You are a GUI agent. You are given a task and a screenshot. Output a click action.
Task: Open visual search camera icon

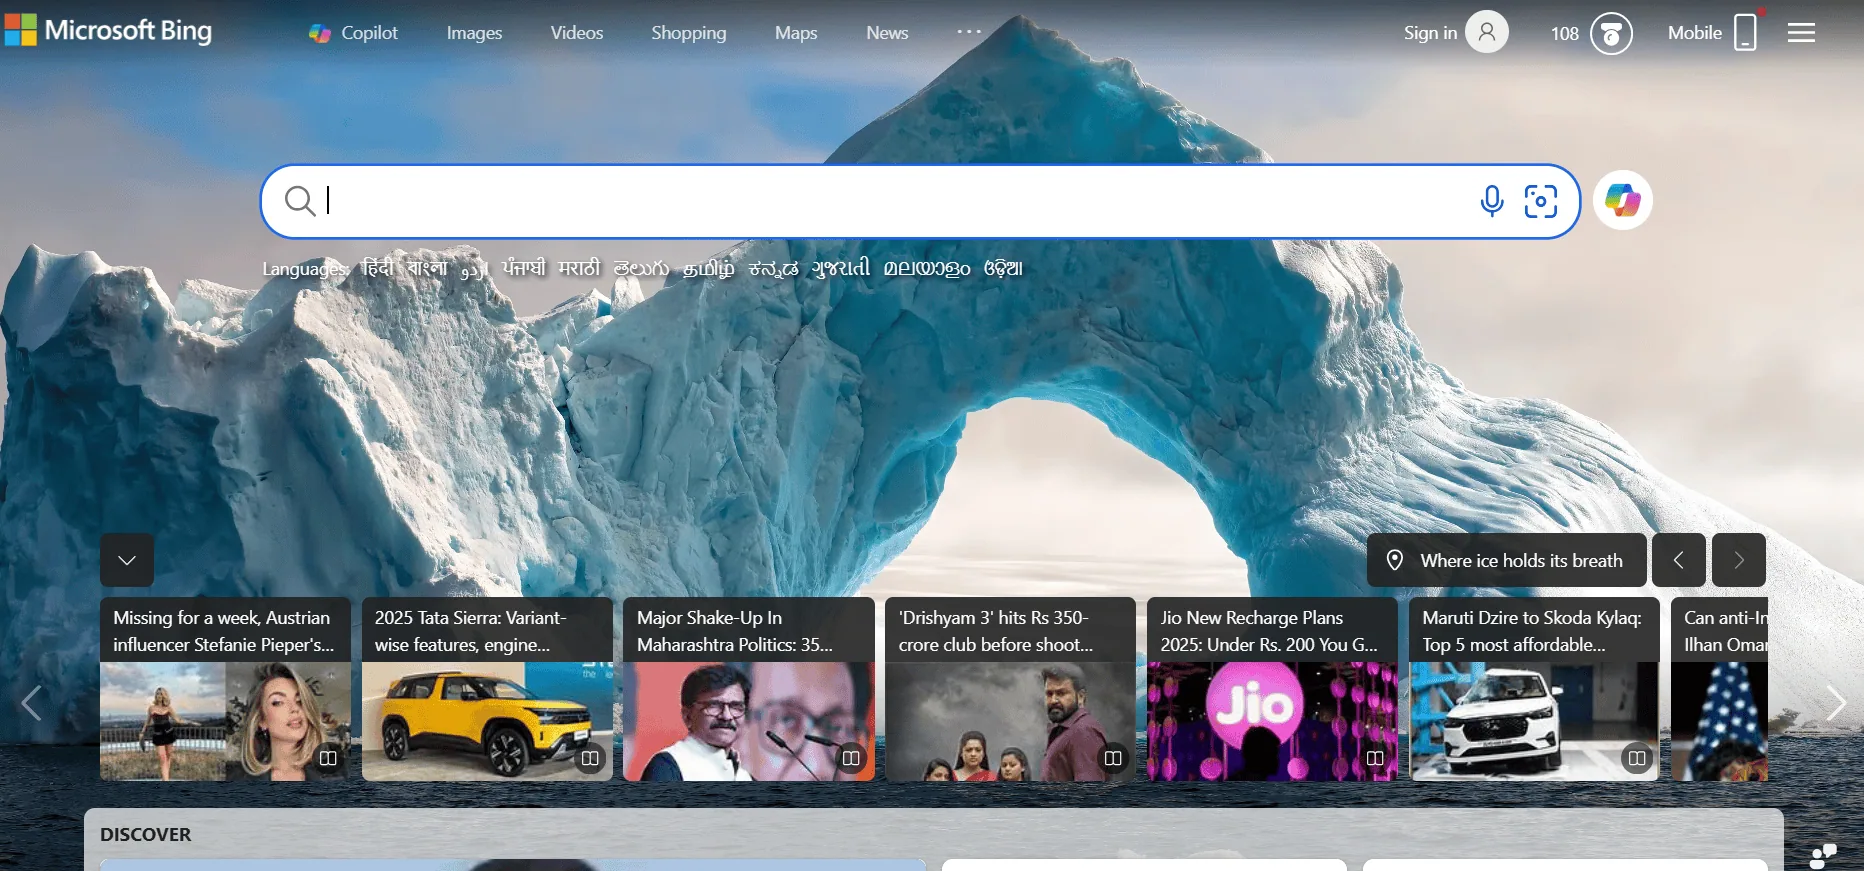[x=1540, y=201]
